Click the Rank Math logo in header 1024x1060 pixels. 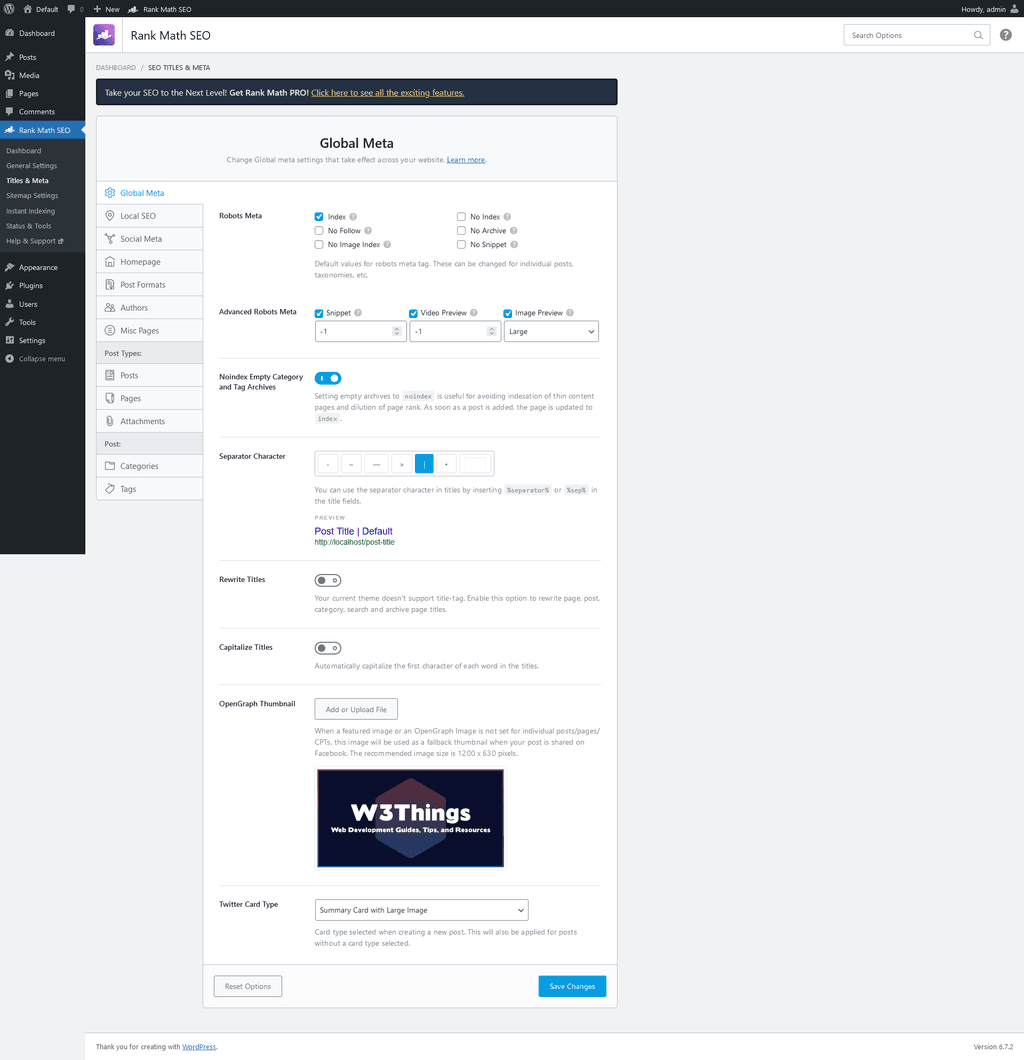click(x=104, y=35)
